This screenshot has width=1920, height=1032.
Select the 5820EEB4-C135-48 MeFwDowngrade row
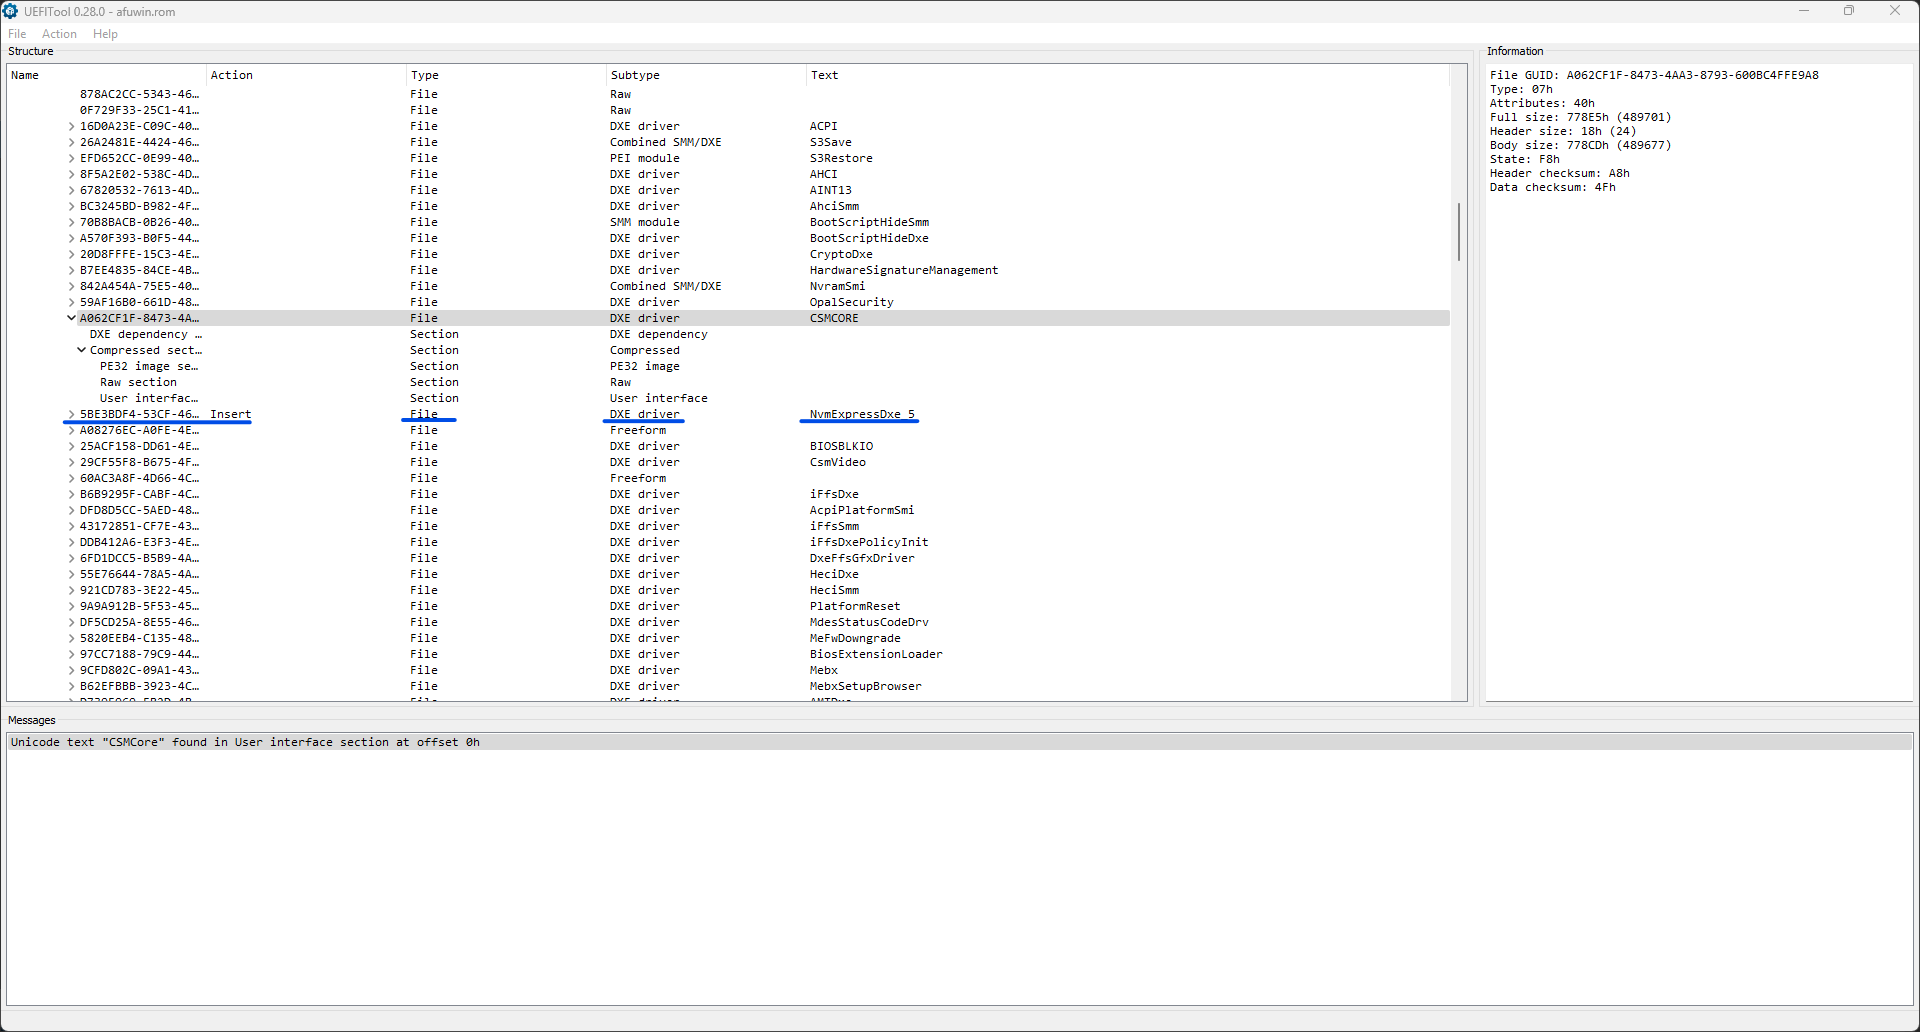click(x=728, y=638)
